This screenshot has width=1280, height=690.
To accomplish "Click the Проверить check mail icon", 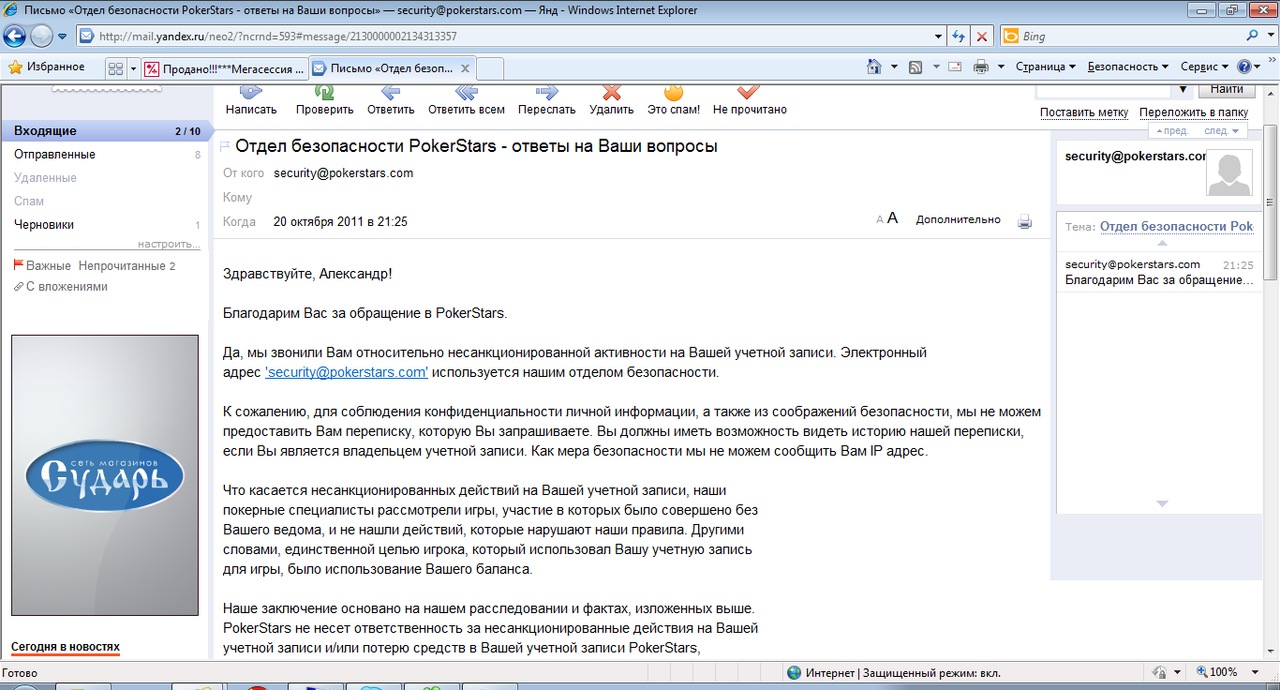I will (324, 93).
